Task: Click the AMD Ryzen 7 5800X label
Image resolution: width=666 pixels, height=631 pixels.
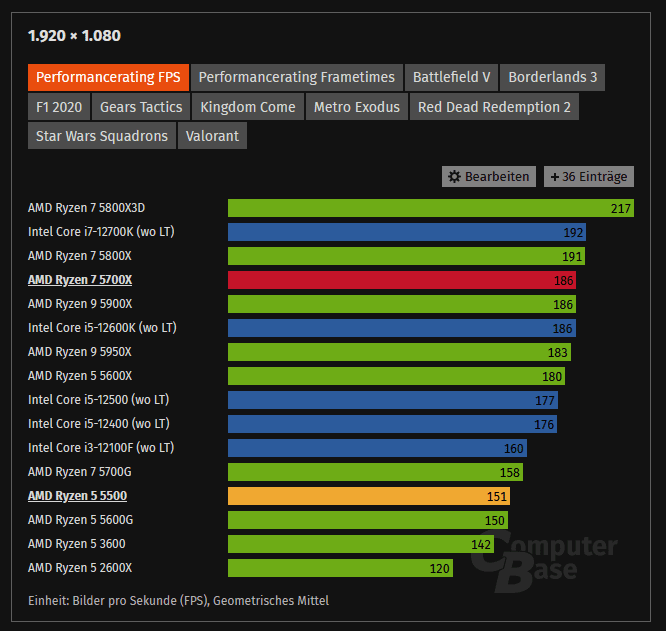Action: coord(80,256)
